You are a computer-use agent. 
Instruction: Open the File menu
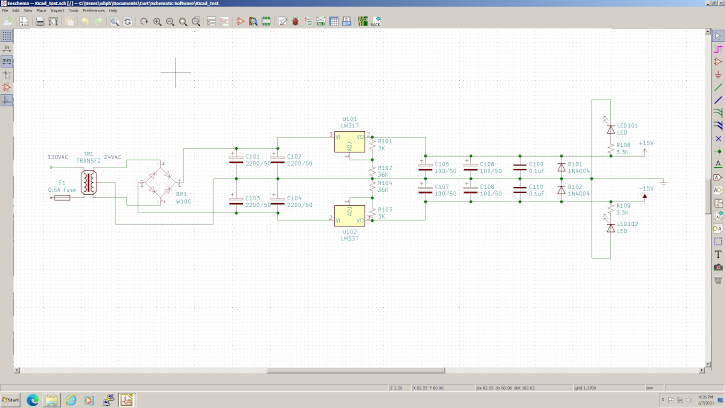(x=5, y=10)
